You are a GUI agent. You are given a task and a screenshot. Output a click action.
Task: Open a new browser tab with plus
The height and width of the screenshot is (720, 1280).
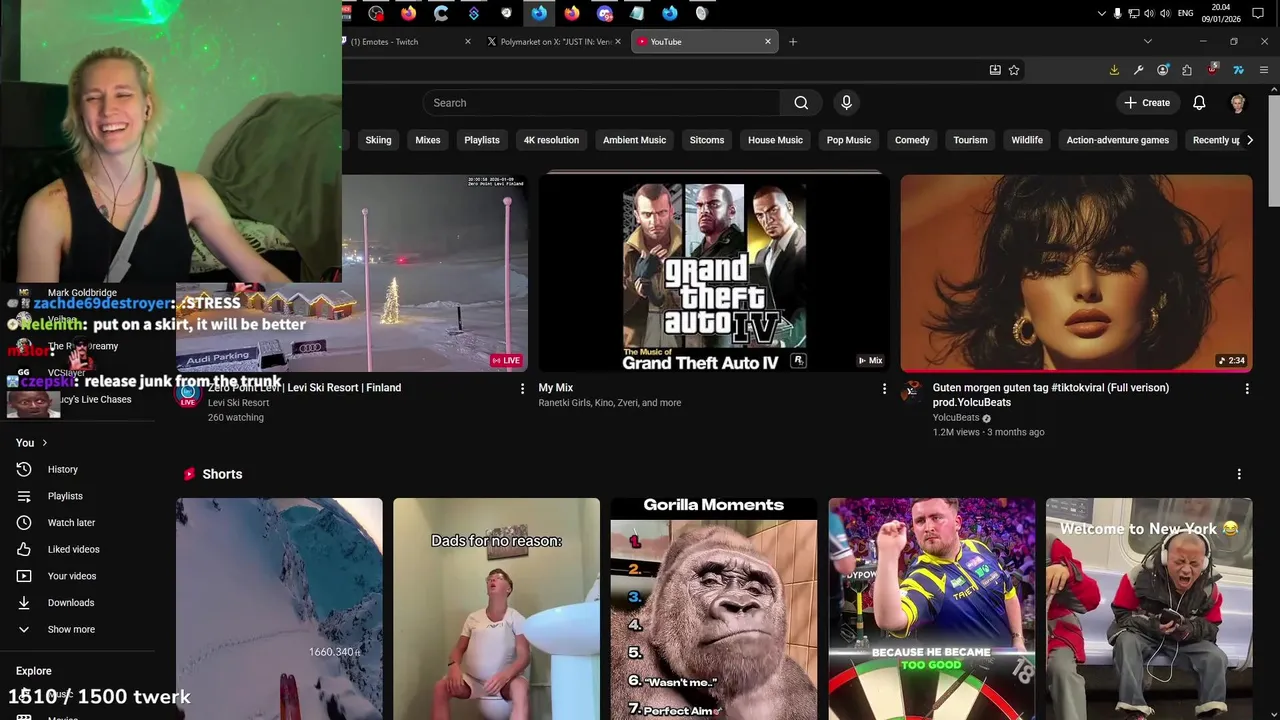pos(793,42)
